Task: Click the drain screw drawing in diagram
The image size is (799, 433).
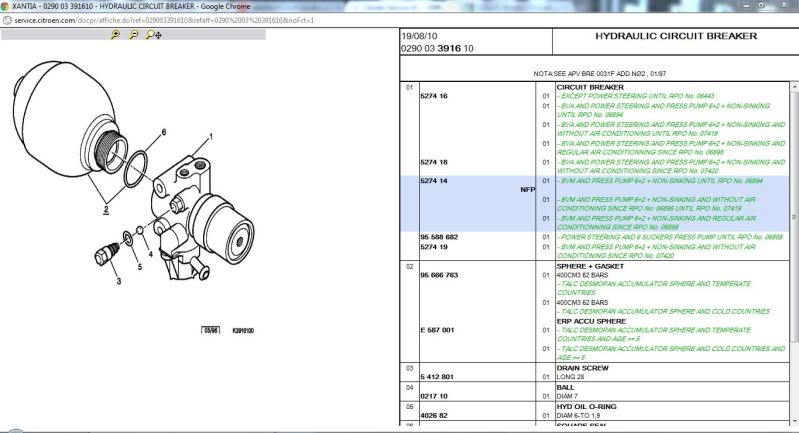Action: [106, 253]
